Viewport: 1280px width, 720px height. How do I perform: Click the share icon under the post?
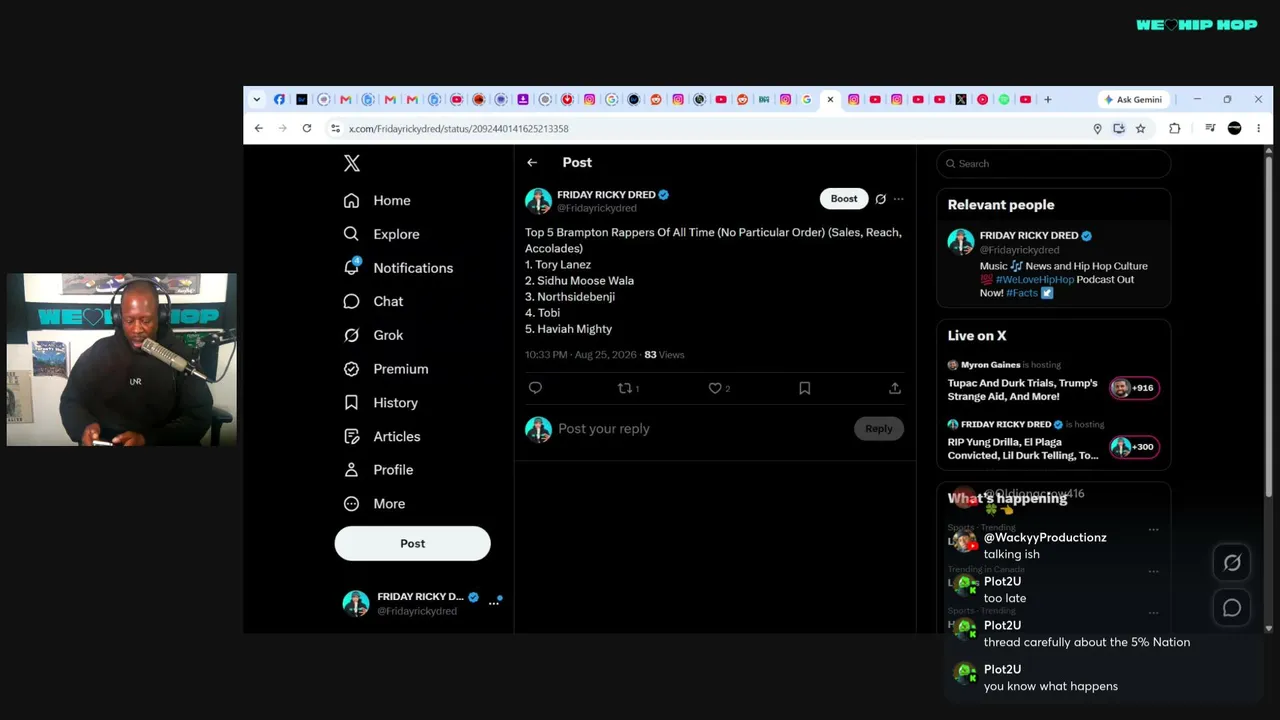tap(895, 388)
